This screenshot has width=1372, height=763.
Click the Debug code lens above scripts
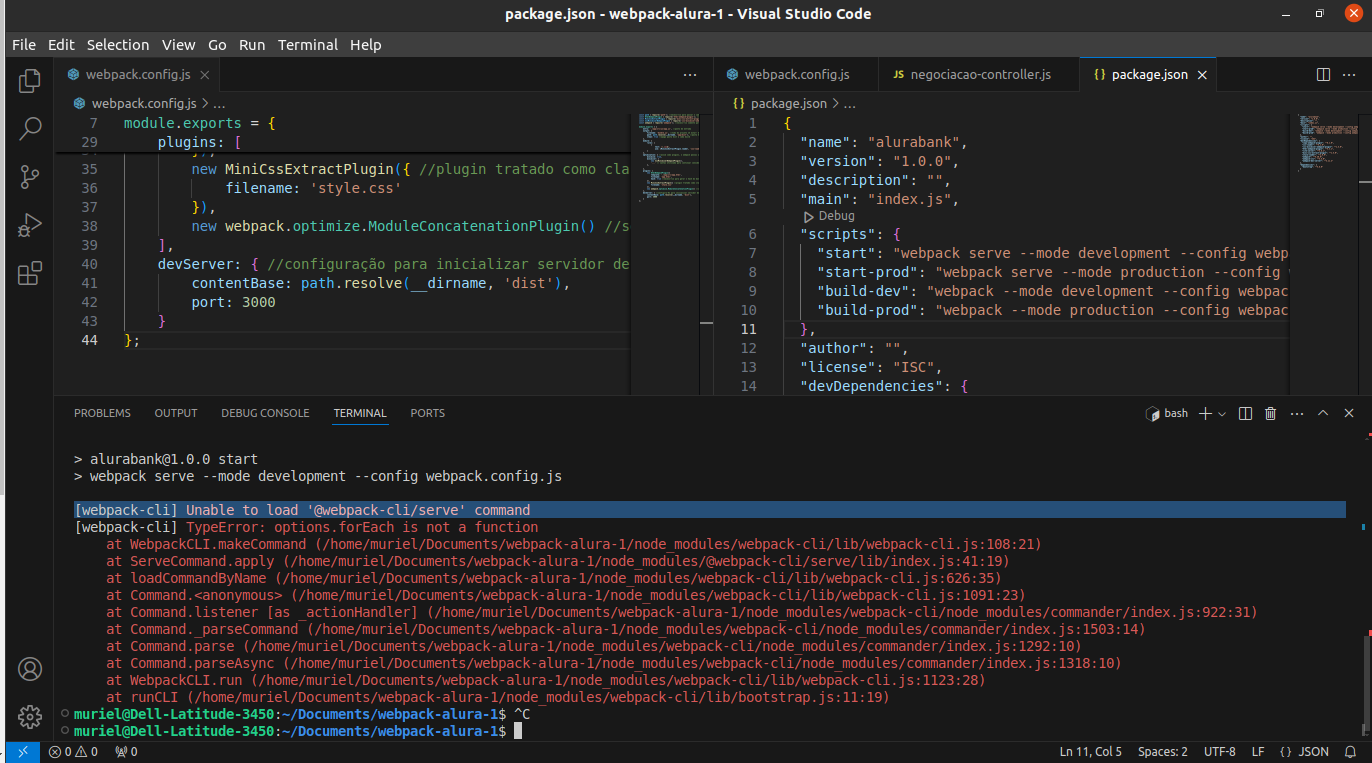tap(836, 216)
